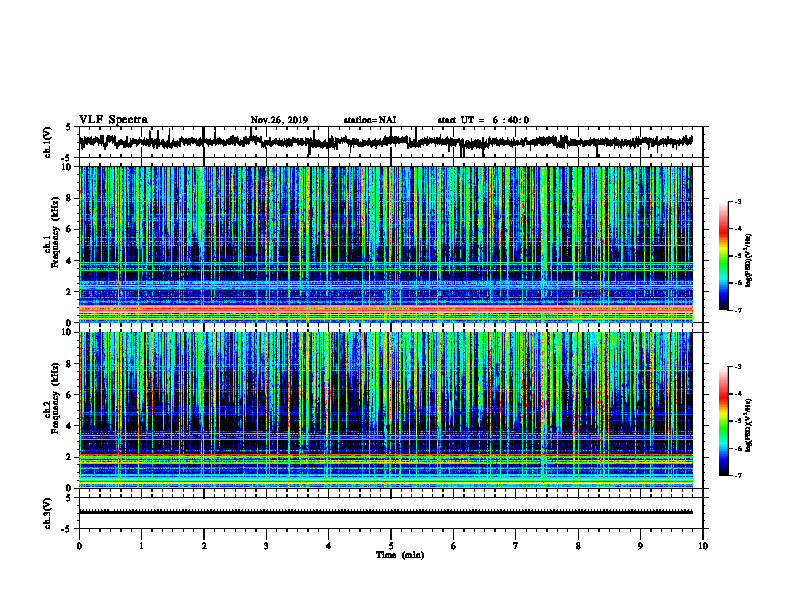Click the "VLF Spectra" title text
792x612 pixels.
tap(113, 120)
